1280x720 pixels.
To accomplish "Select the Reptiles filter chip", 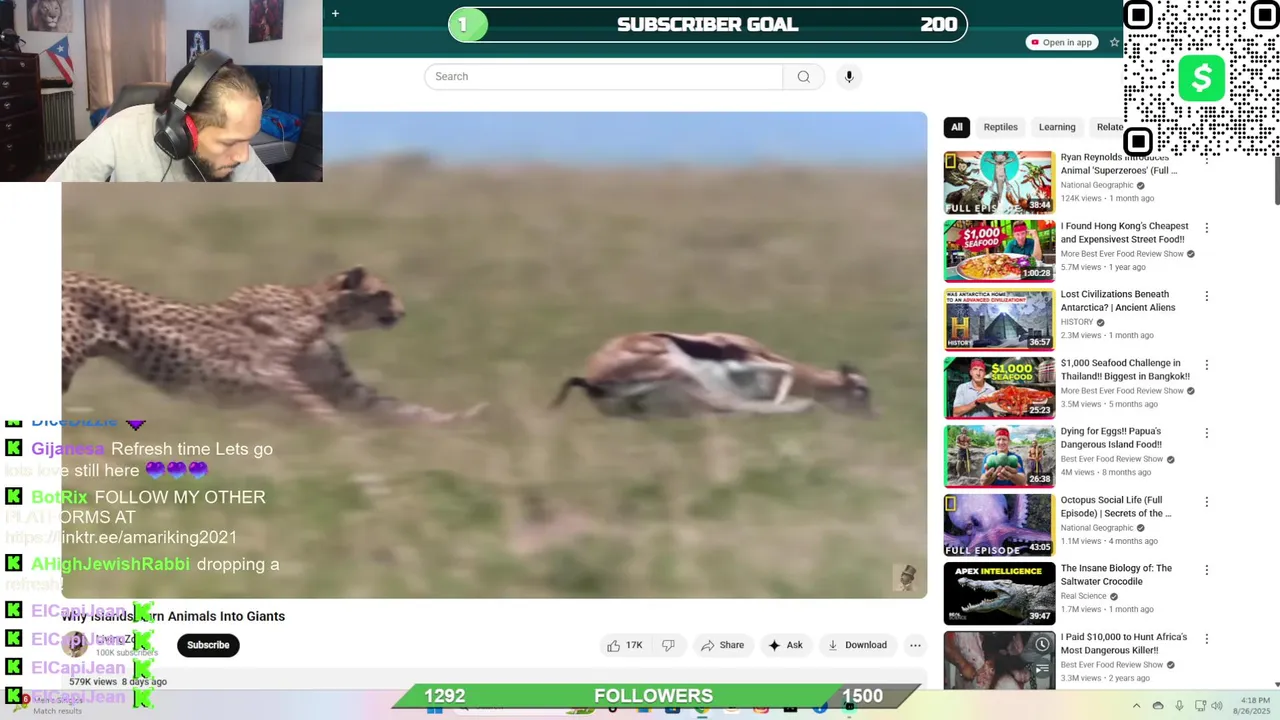I will pyautogui.click(x=1000, y=127).
